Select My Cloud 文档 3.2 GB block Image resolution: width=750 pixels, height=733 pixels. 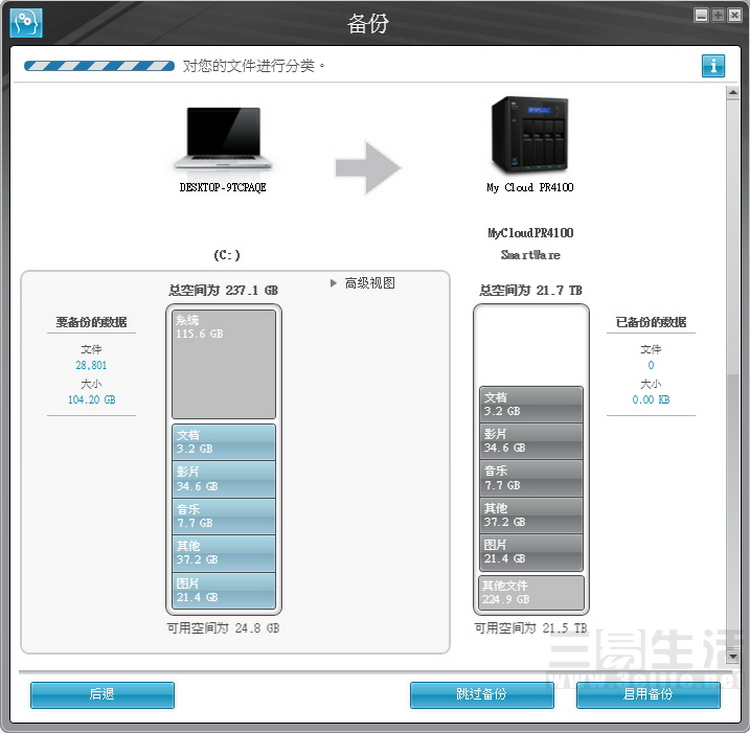(x=531, y=404)
